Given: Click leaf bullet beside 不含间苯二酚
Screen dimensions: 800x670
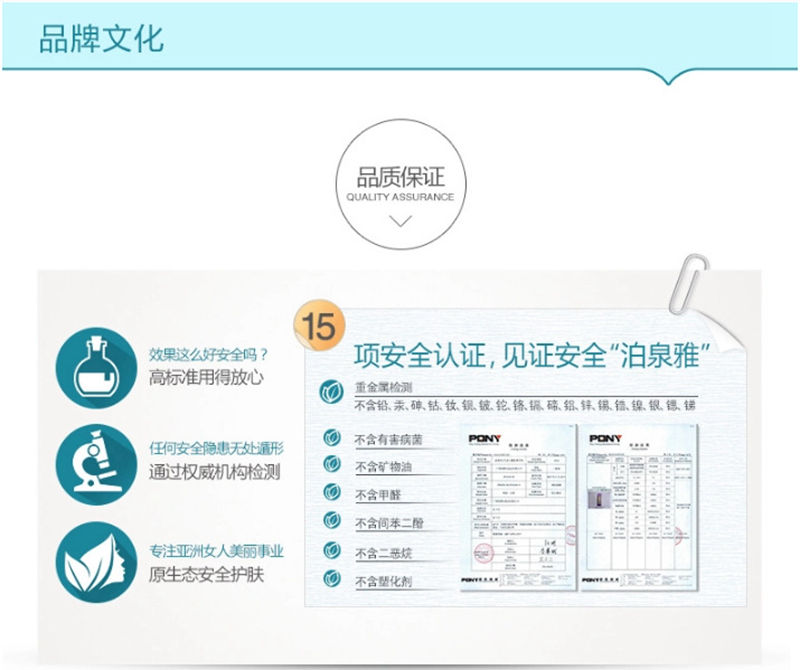Looking at the screenshot, I should click(x=332, y=520).
